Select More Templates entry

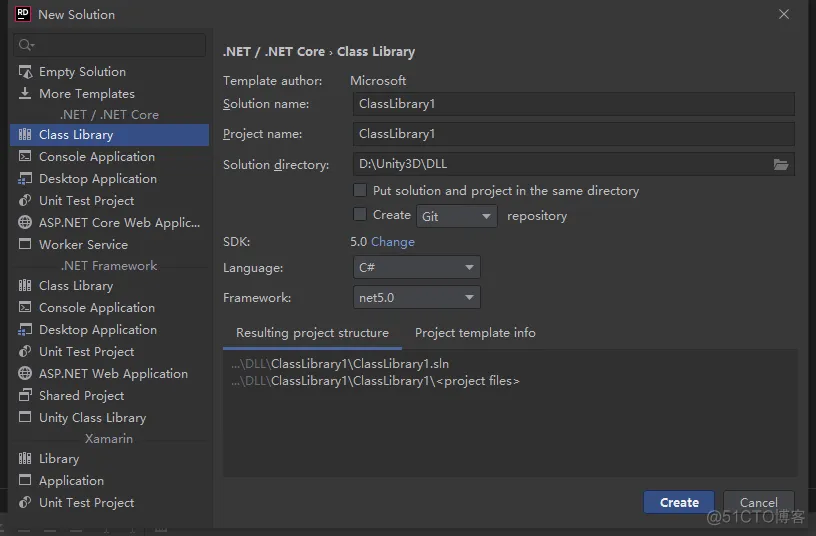(x=109, y=94)
